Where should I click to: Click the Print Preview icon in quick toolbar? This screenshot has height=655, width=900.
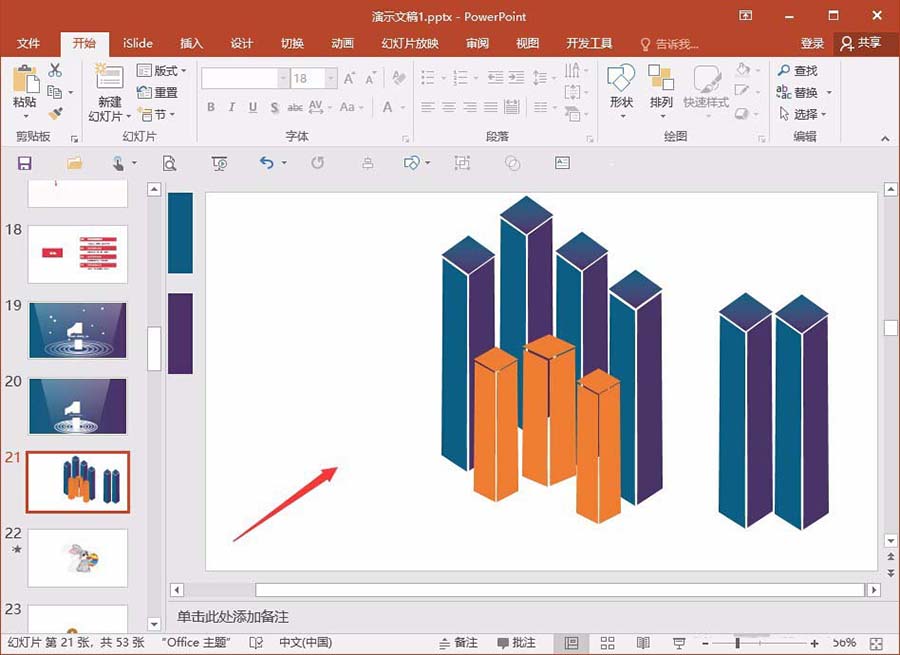(x=169, y=164)
